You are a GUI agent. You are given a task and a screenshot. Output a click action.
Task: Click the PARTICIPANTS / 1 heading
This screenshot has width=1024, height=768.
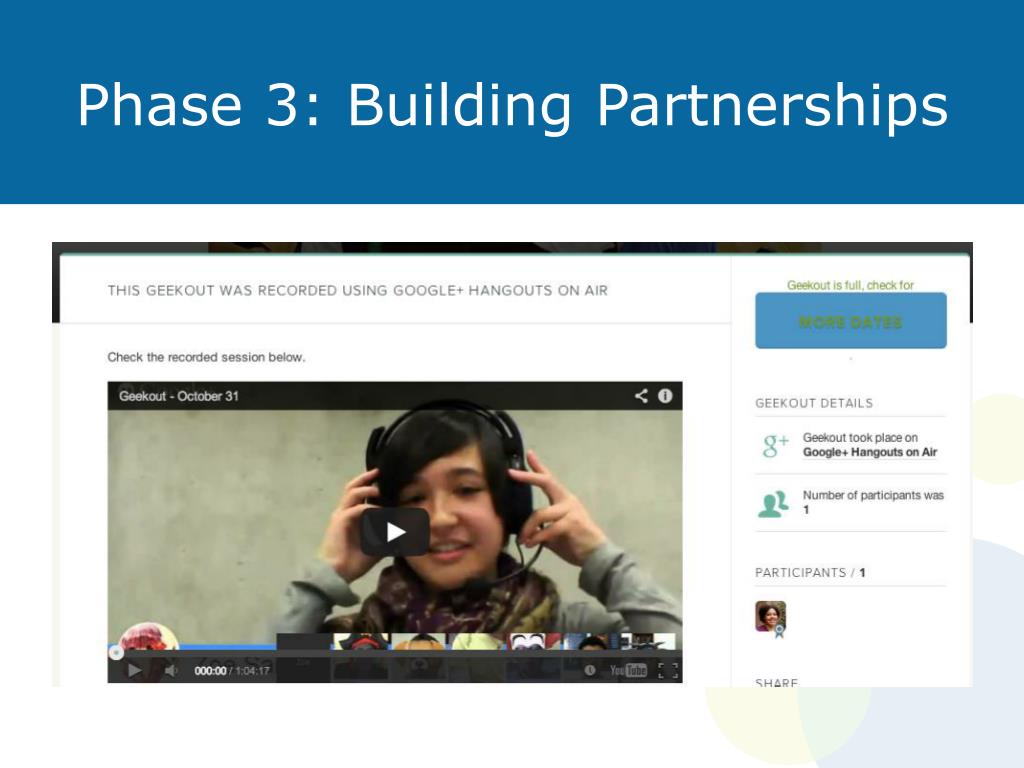click(810, 573)
